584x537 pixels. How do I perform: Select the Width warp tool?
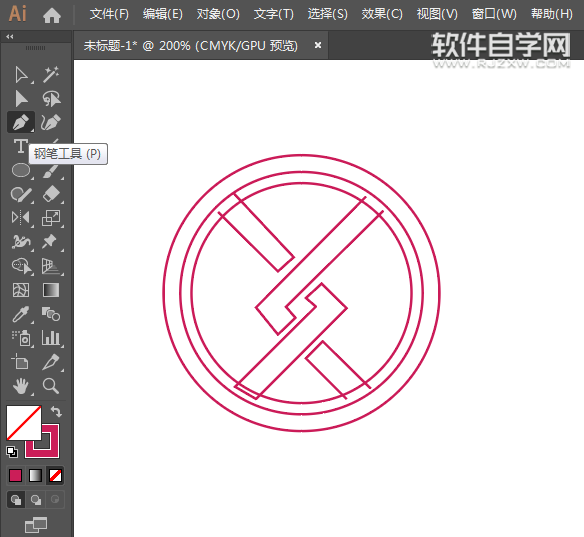click(x=21, y=242)
